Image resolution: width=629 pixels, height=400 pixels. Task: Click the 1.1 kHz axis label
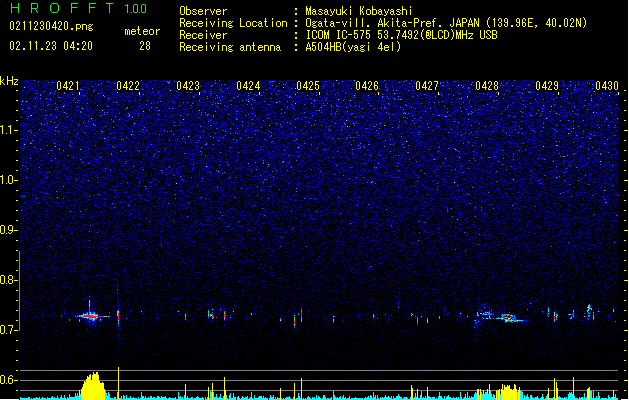pos(9,130)
